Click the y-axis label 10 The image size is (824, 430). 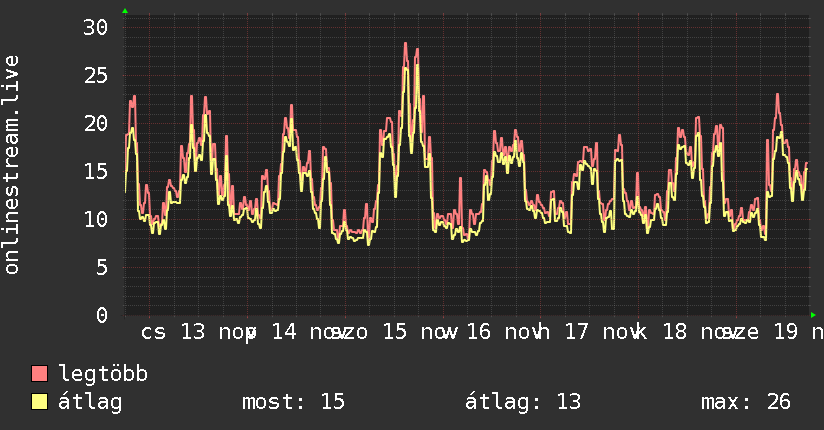[x=95, y=219]
